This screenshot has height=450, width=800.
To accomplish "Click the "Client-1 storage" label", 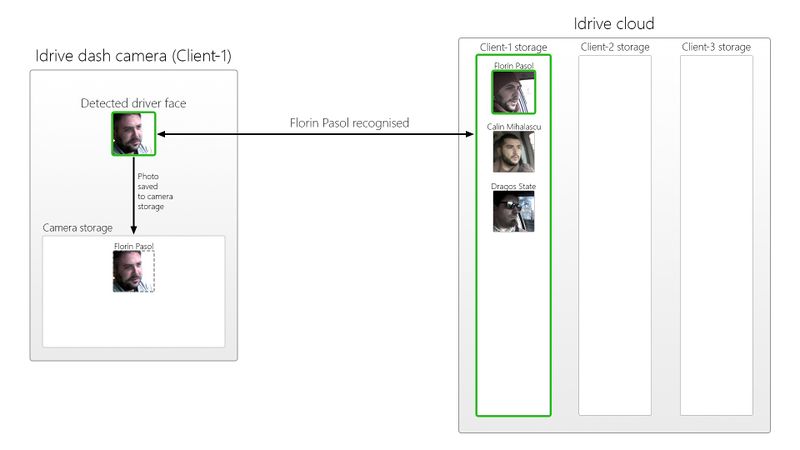I will 513,47.
